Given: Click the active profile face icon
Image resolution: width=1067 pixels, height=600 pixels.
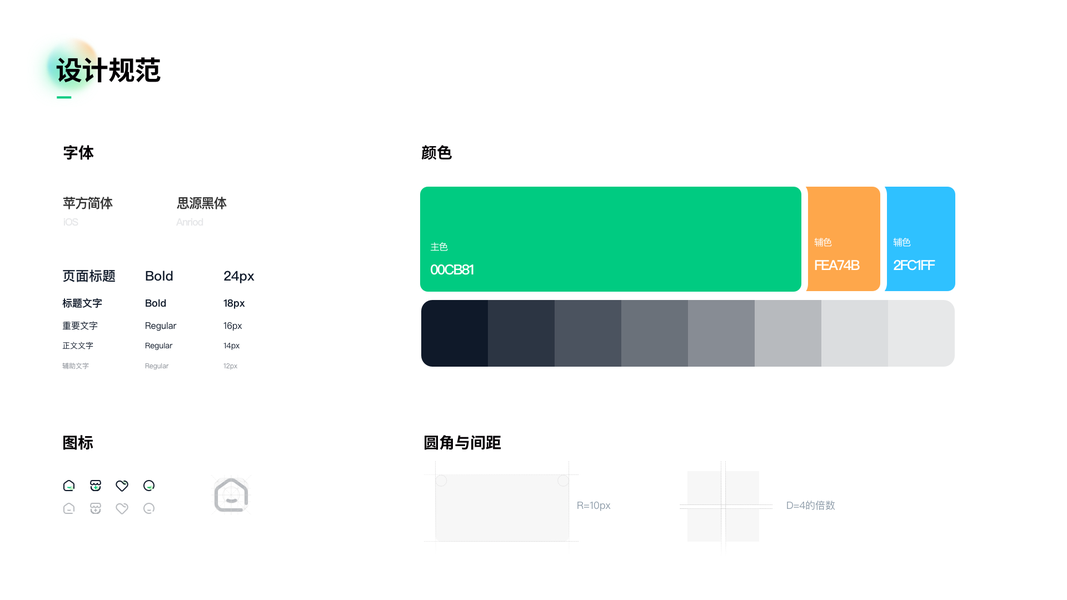Looking at the screenshot, I should pyautogui.click(x=149, y=486).
